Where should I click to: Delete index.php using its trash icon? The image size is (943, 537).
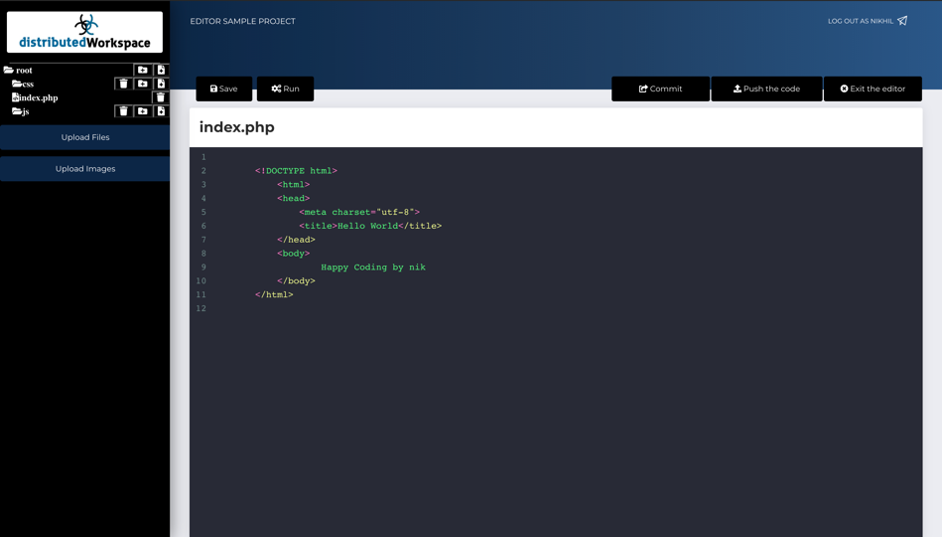(x=160, y=98)
